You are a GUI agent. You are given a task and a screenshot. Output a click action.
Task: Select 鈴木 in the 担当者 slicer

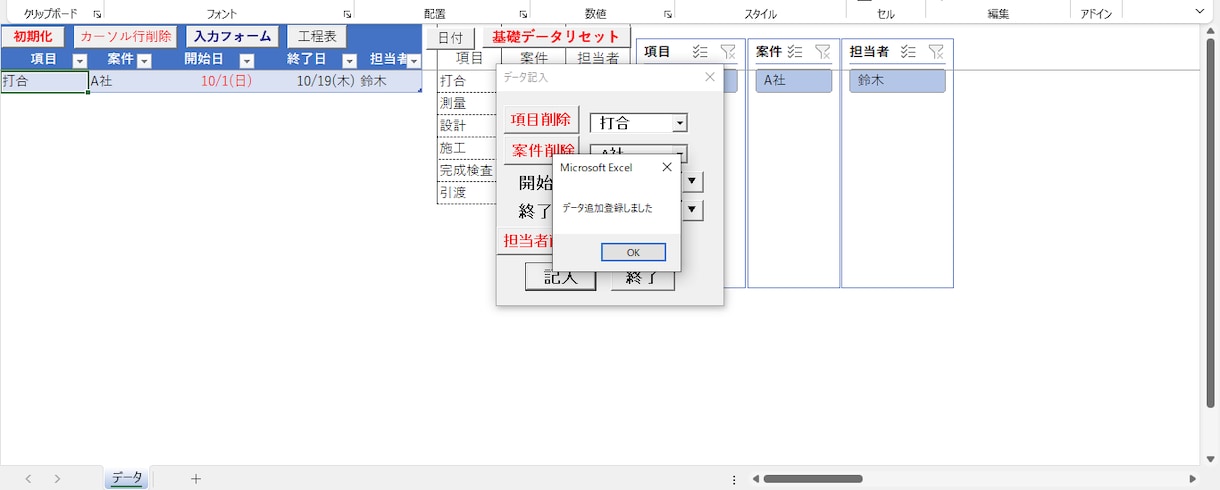click(897, 81)
